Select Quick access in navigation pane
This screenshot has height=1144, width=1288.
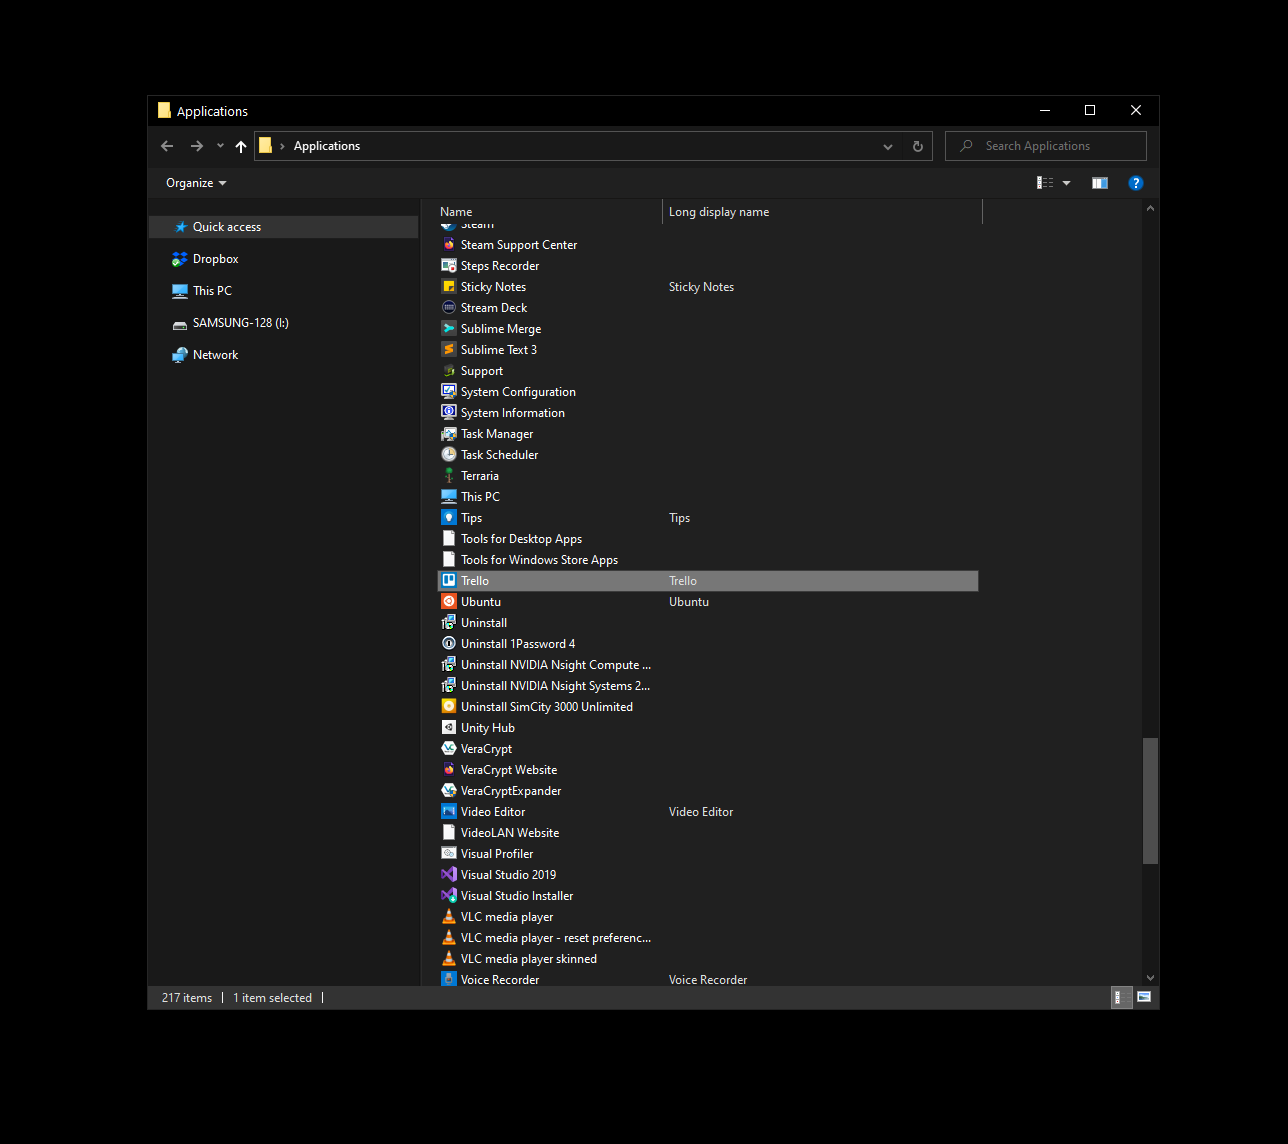point(284,227)
